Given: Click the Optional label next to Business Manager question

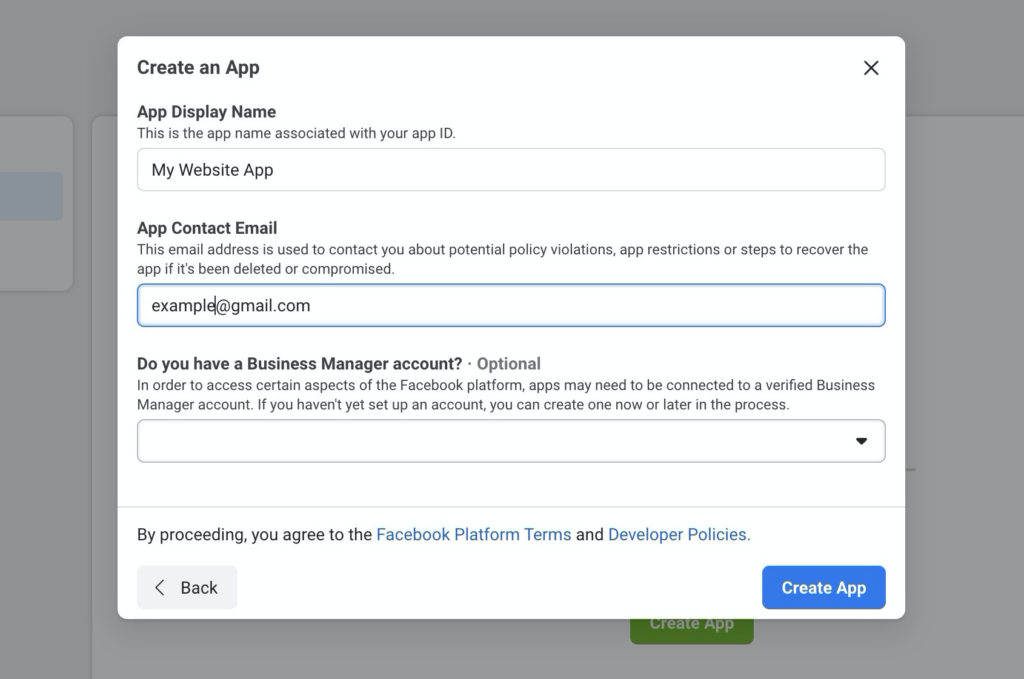Looking at the screenshot, I should [x=508, y=363].
